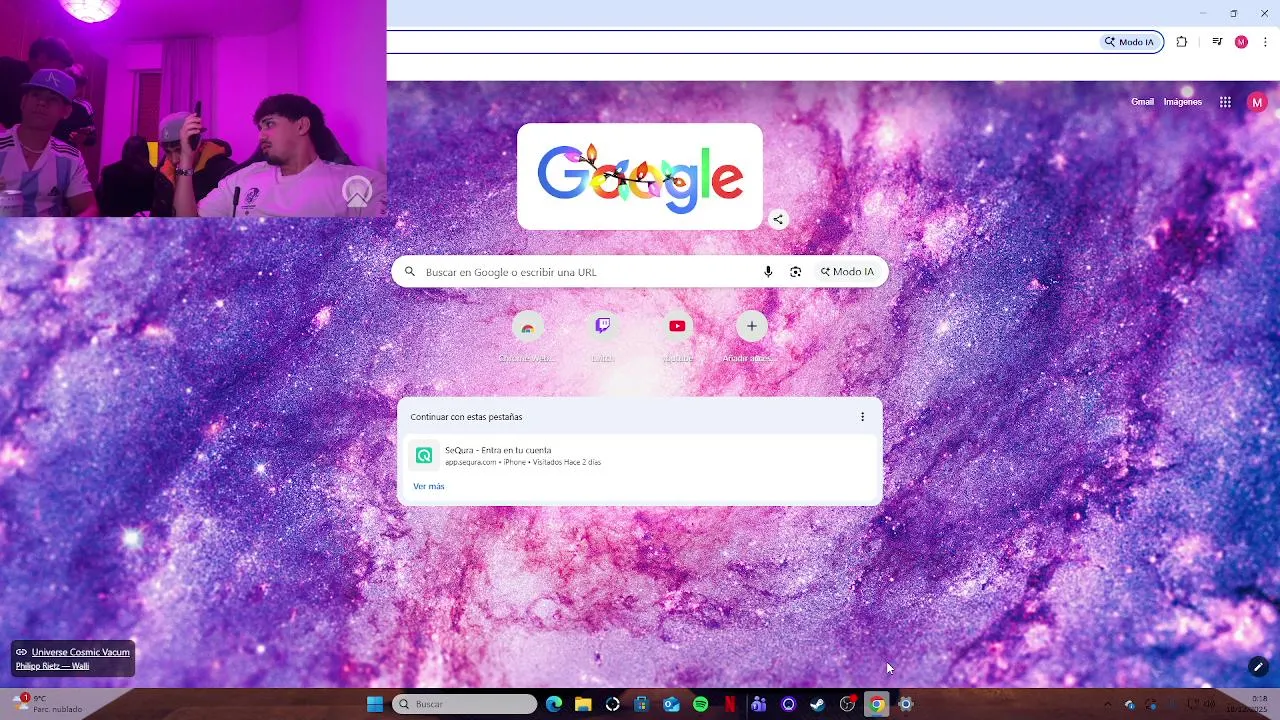Screen dimensions: 1280x720
Task: Click the Google Chrome taskbar icon
Action: (876, 704)
